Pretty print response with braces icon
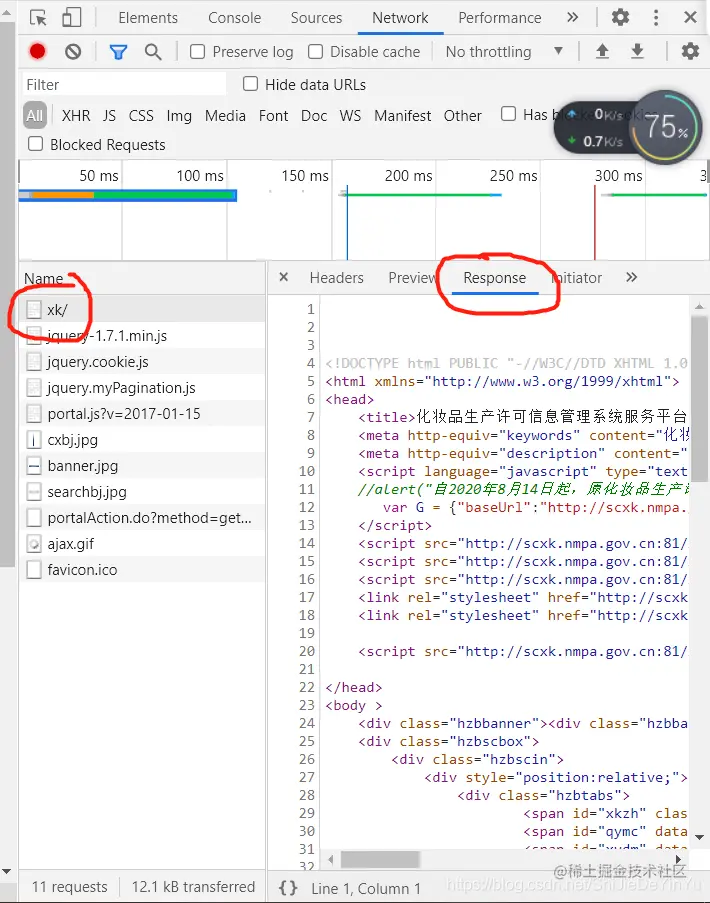 point(288,887)
